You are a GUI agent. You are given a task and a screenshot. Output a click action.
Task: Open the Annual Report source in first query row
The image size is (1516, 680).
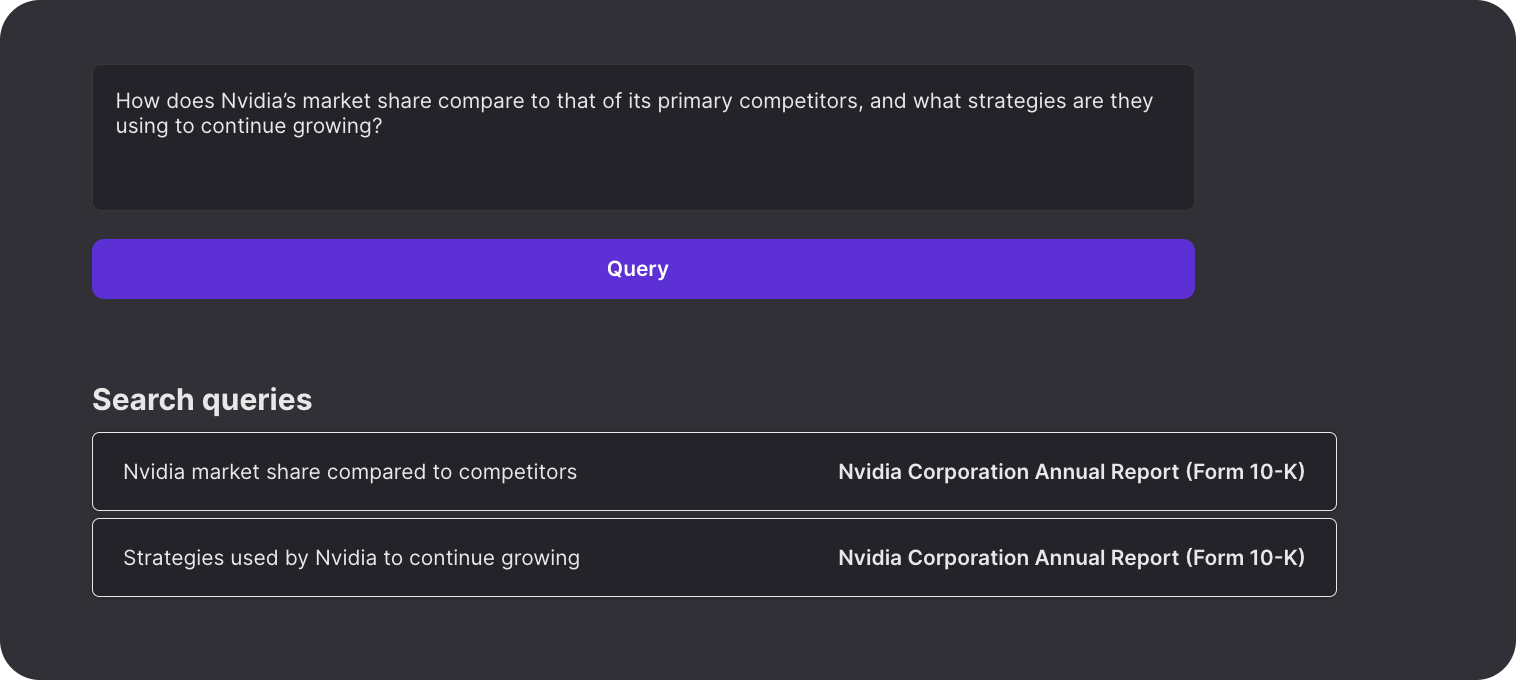pos(1071,472)
